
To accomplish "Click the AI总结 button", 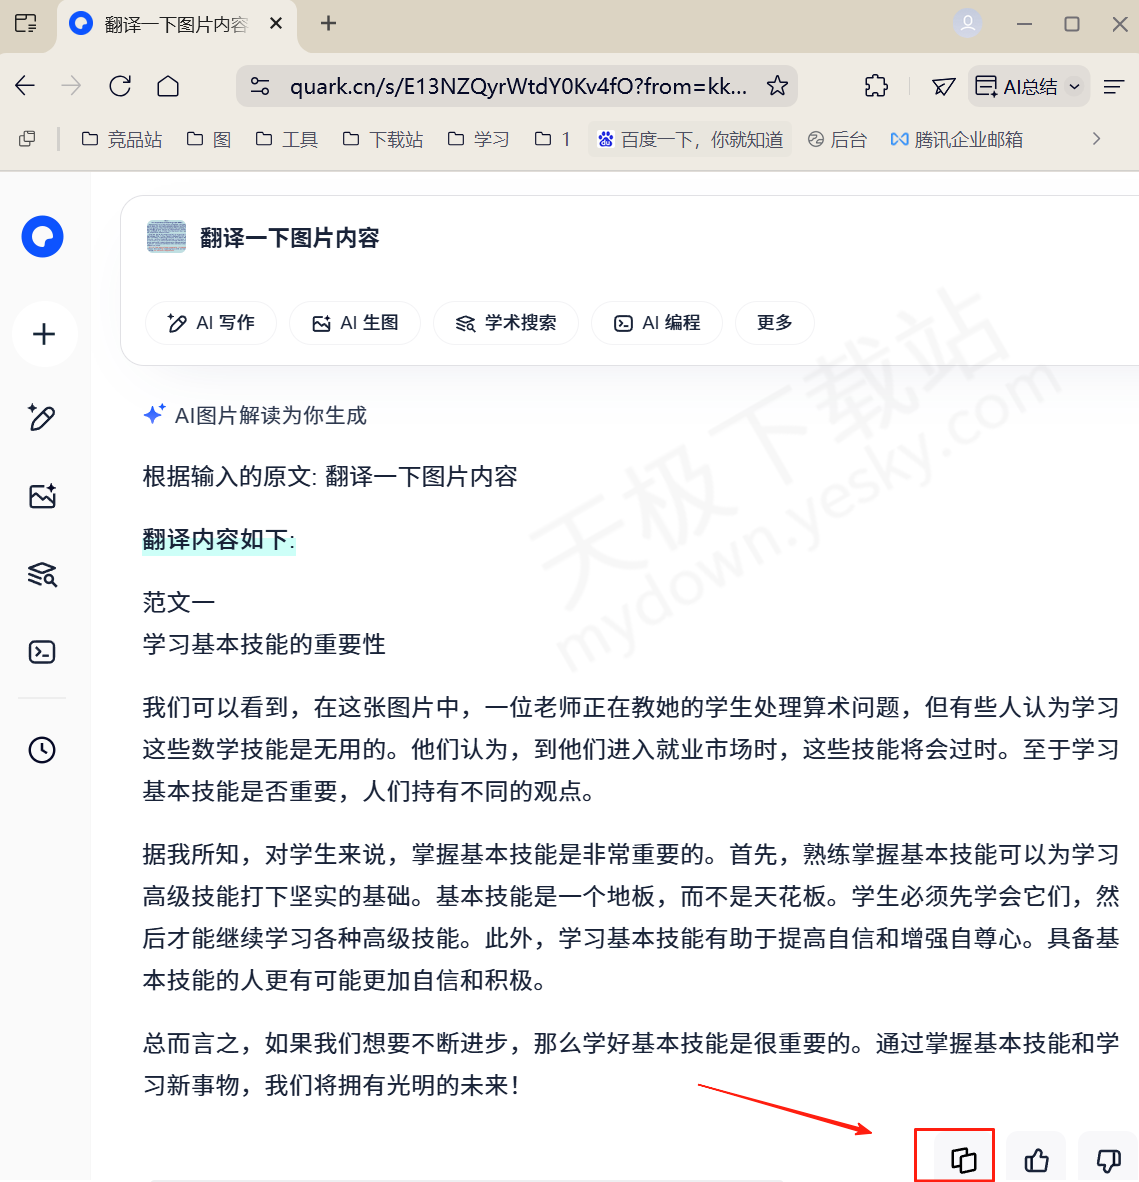I will coord(1028,87).
